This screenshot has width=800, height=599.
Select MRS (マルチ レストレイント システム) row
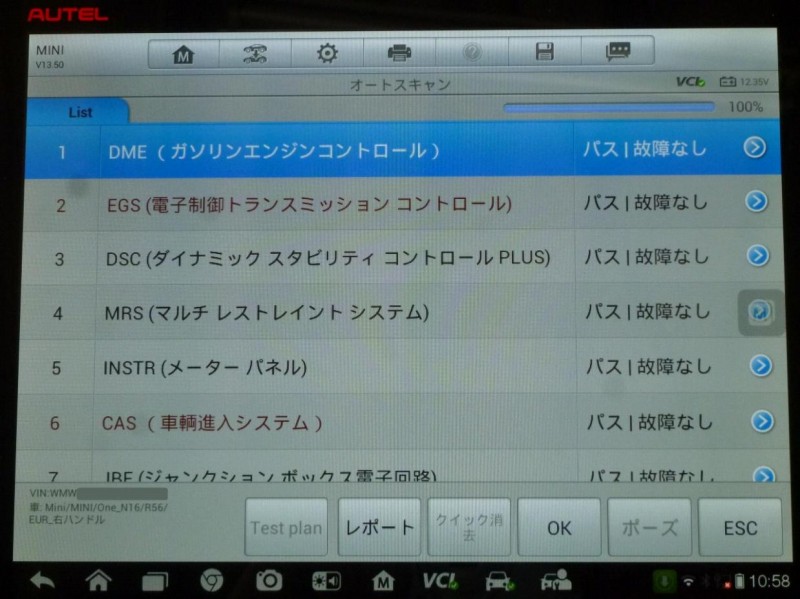click(x=403, y=312)
